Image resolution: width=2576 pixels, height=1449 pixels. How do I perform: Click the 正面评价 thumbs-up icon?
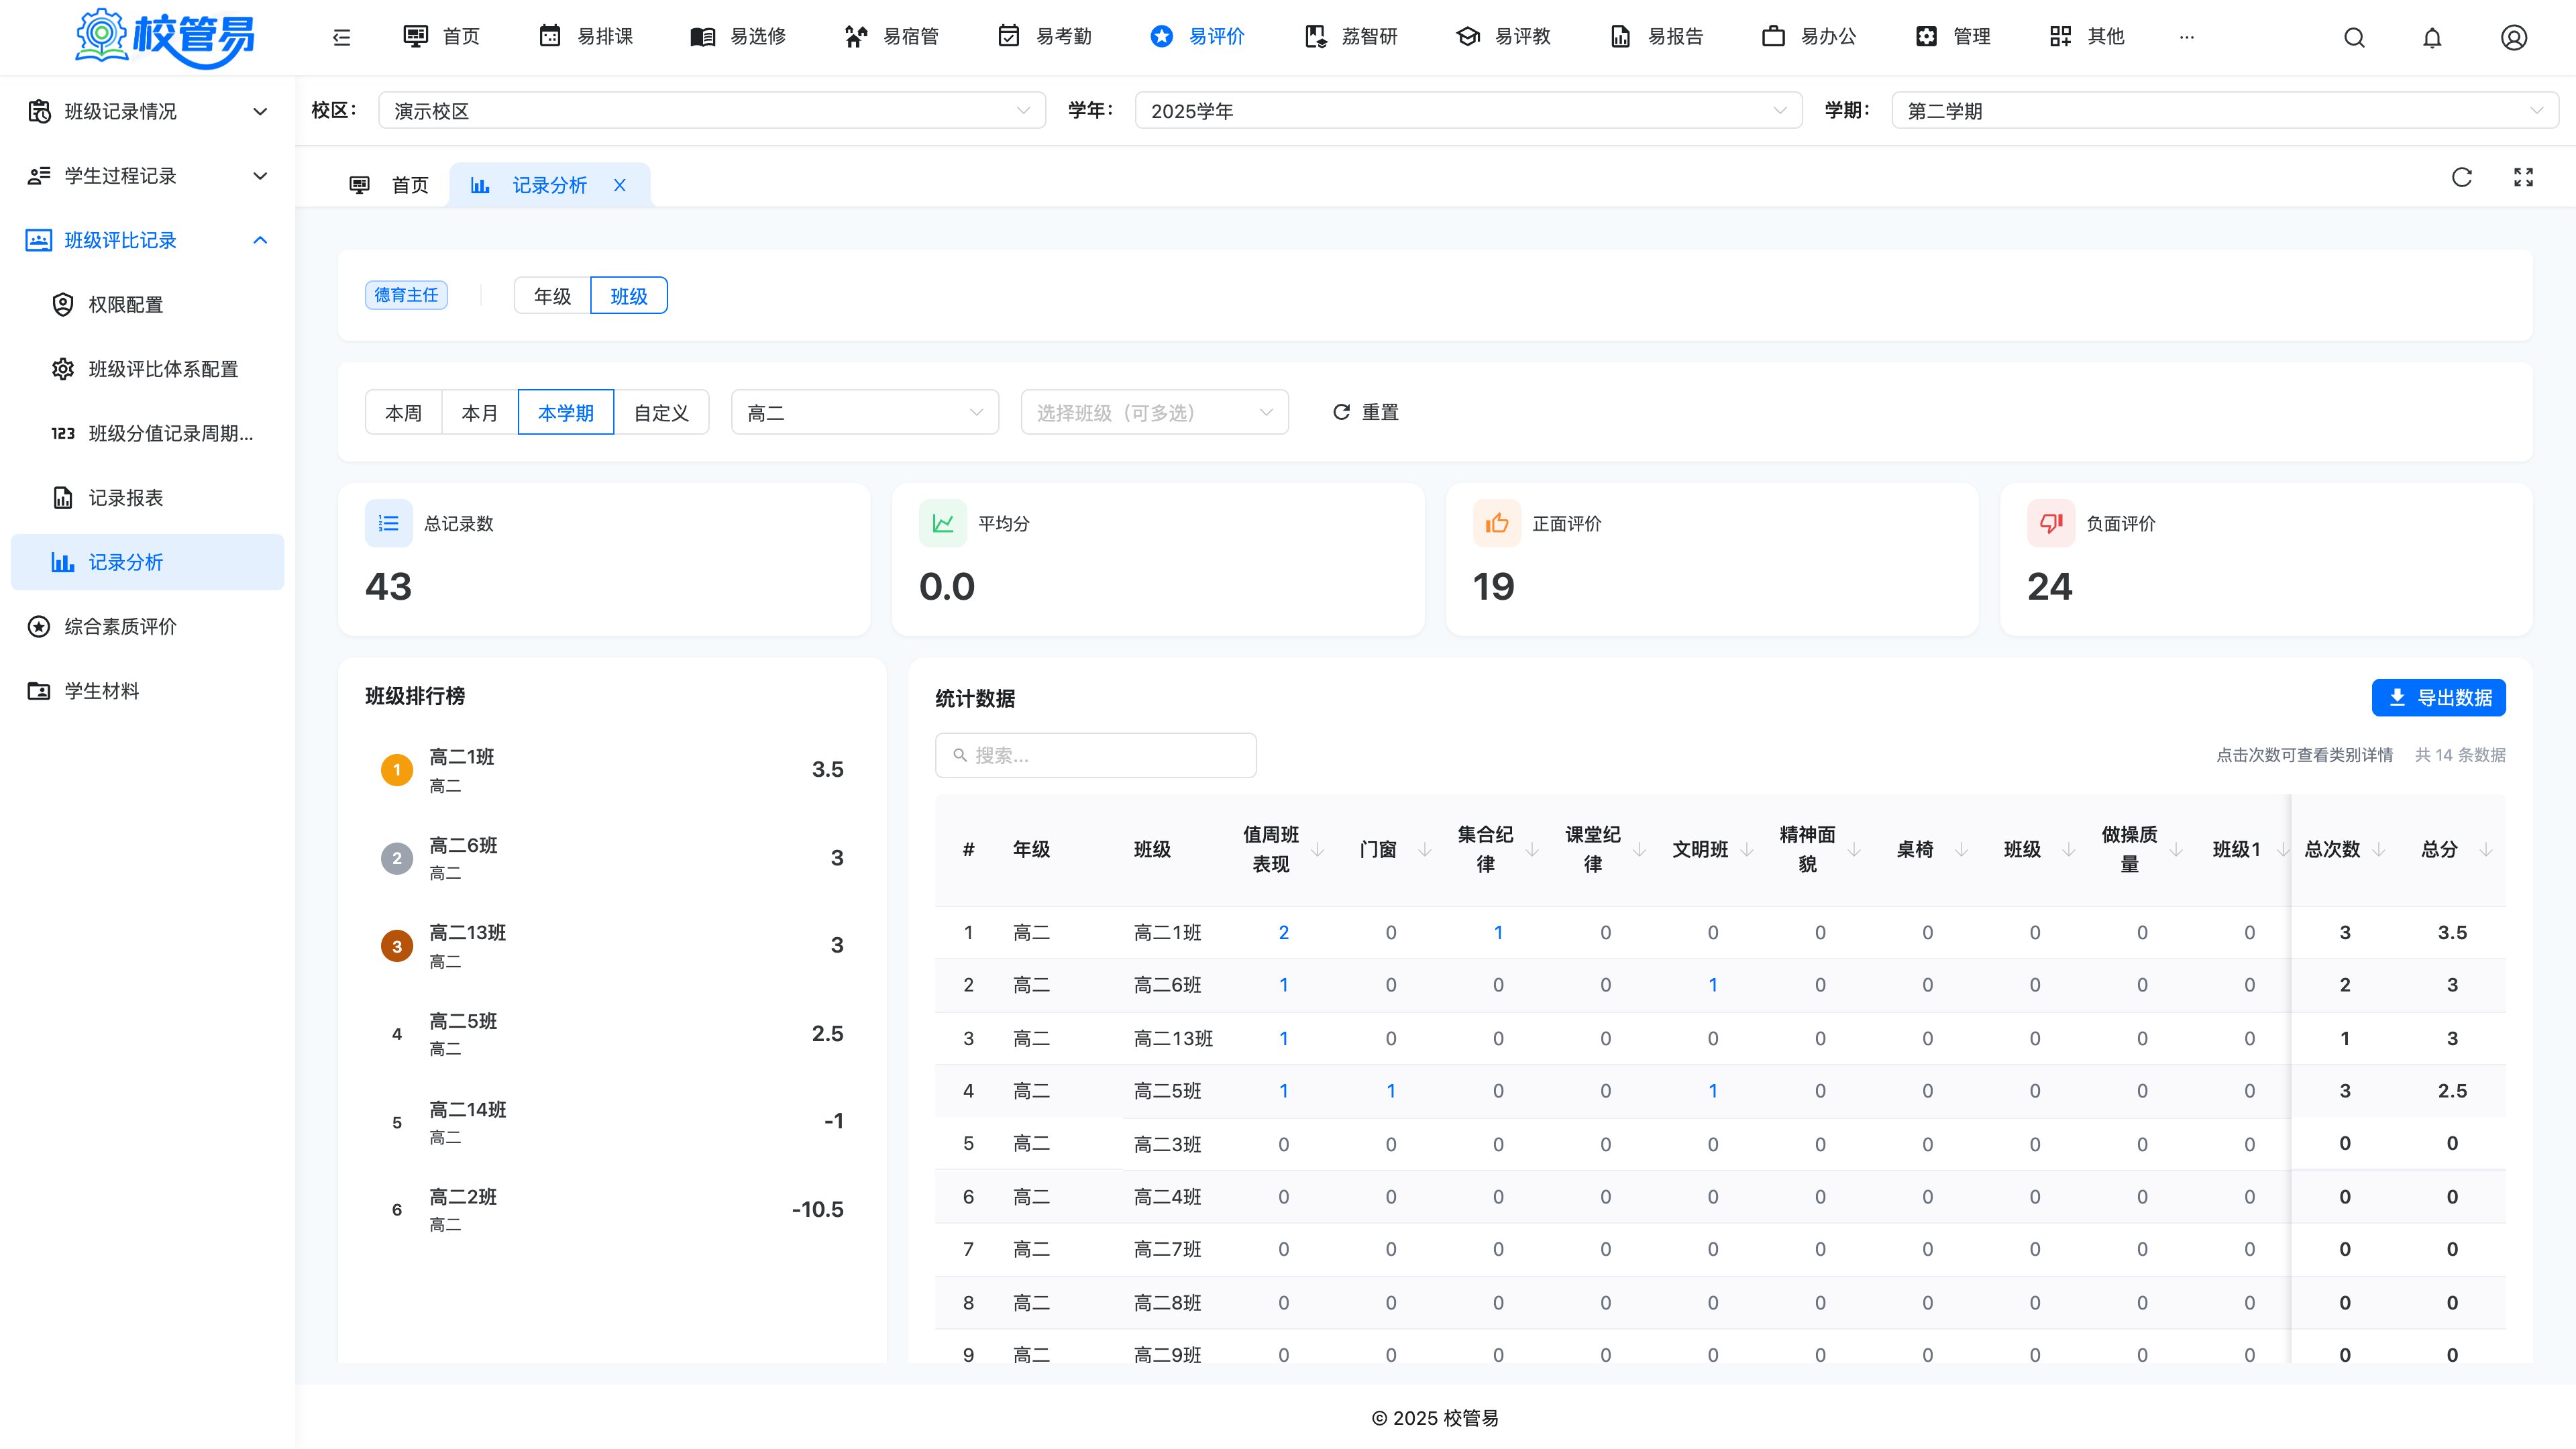1497,523
